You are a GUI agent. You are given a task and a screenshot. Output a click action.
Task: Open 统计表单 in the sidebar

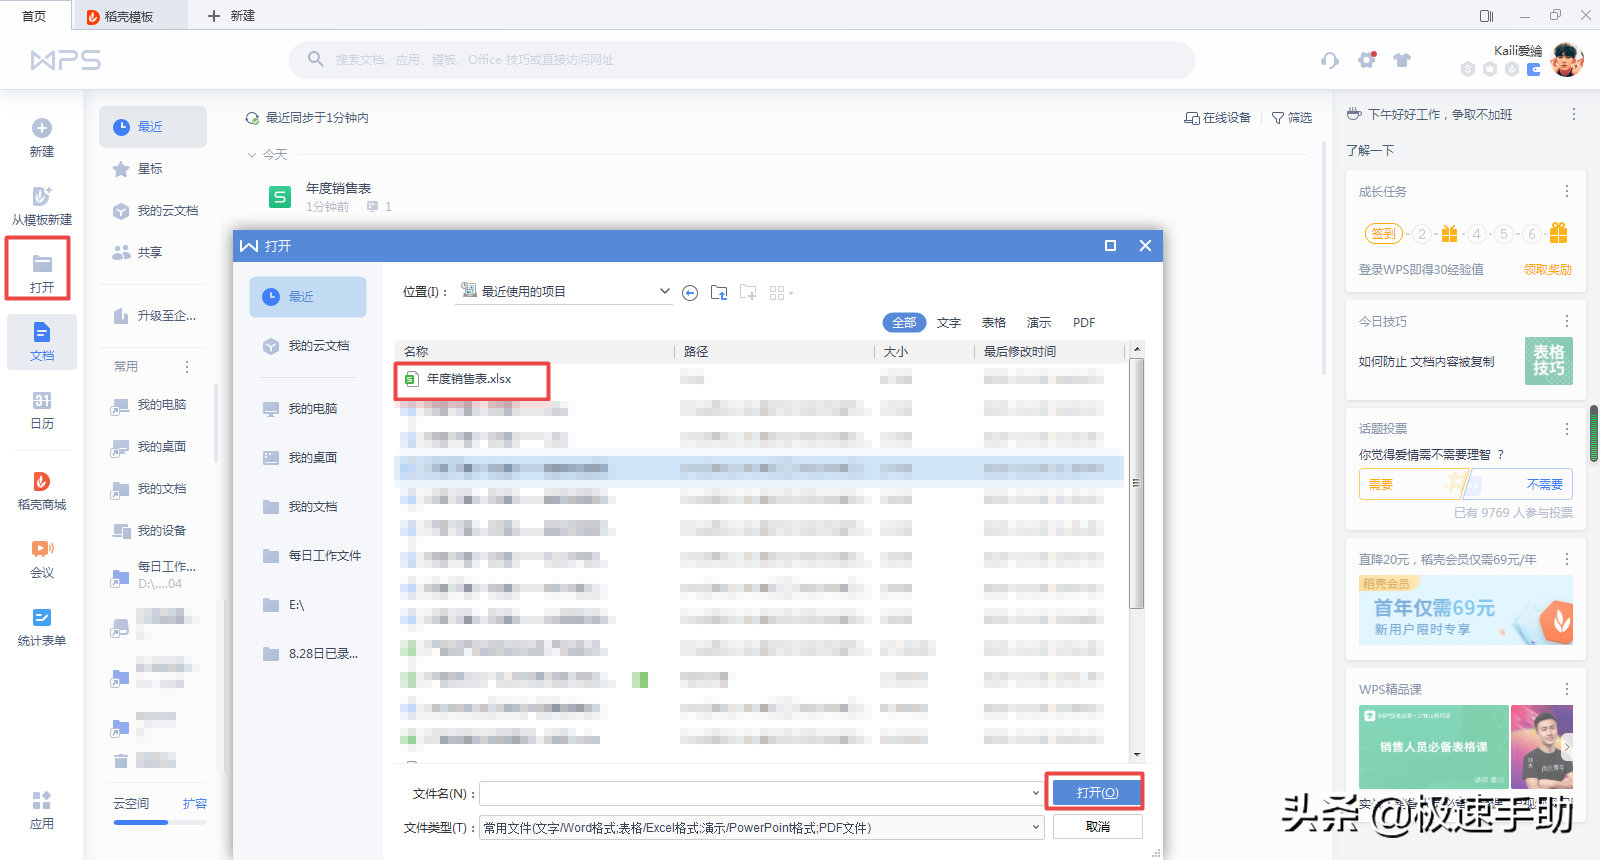42,627
